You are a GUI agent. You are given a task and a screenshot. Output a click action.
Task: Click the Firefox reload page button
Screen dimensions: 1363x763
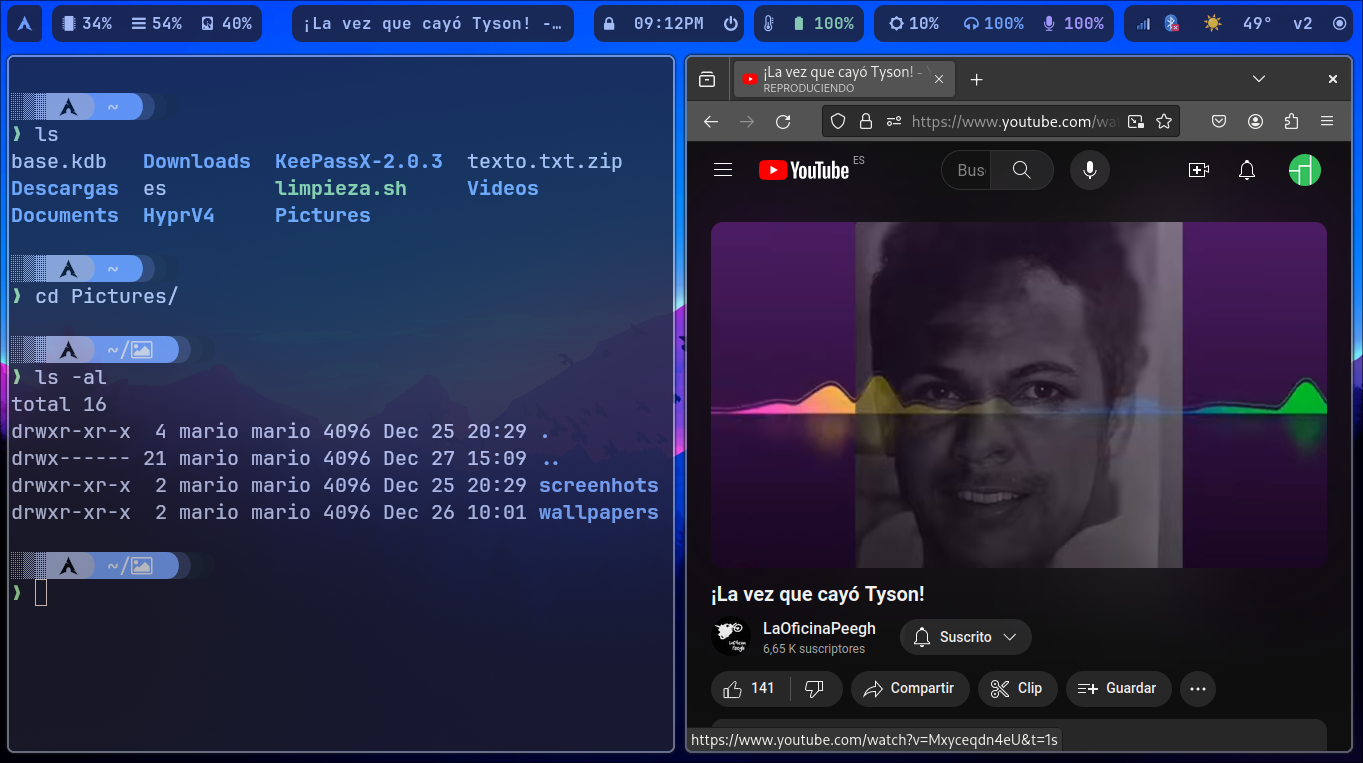tap(783, 122)
